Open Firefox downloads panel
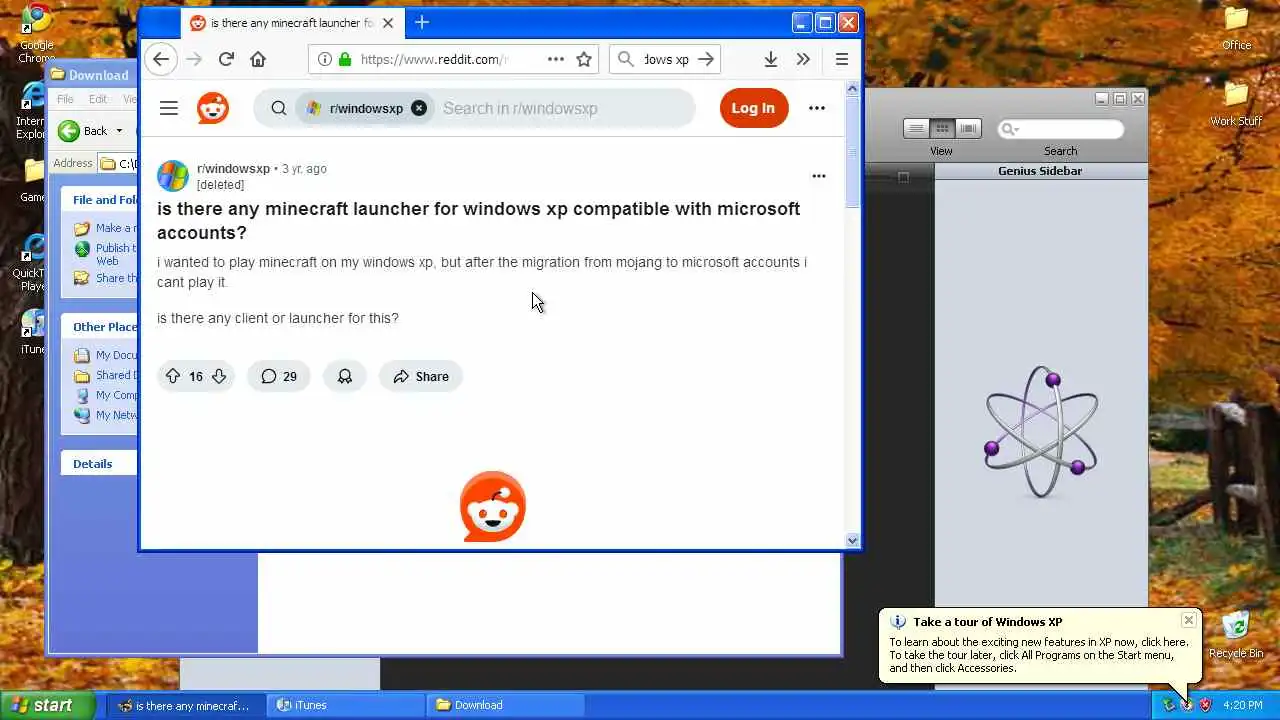Screen dimensions: 1280x720 770,59
